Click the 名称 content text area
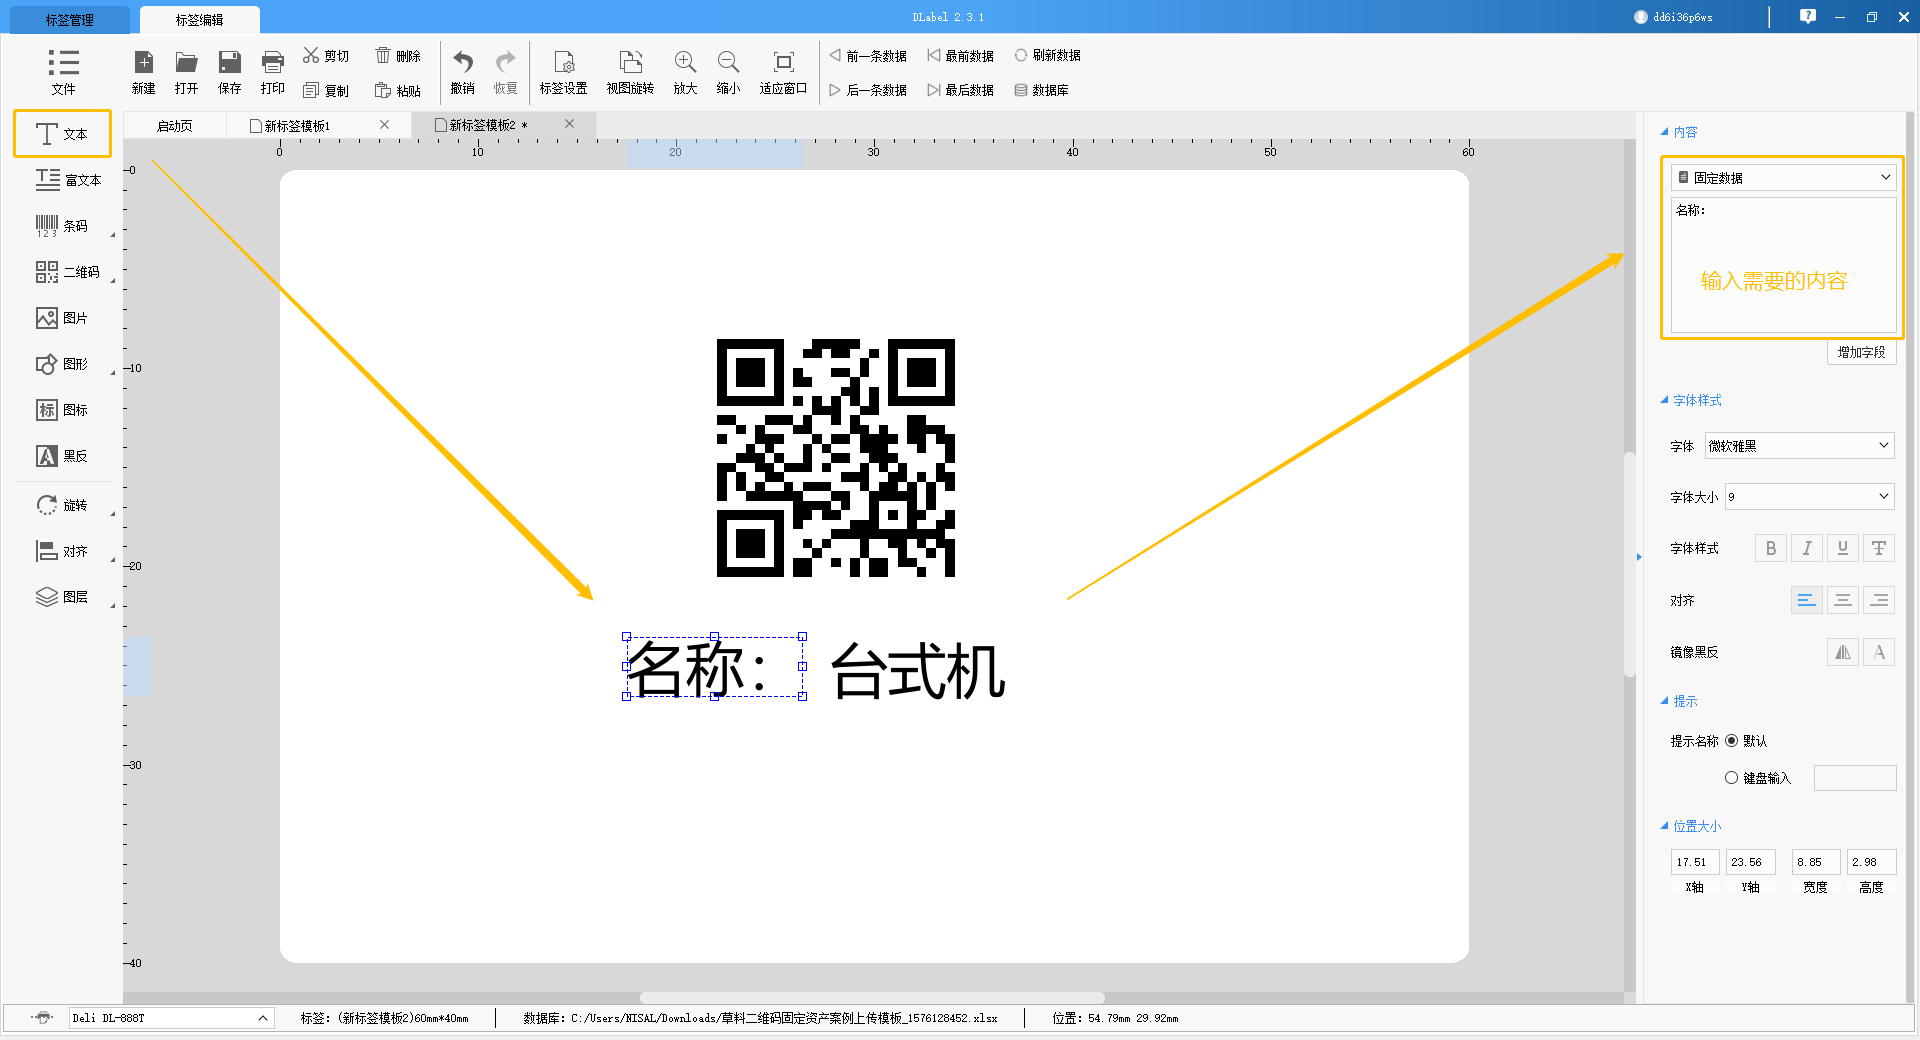The width and height of the screenshot is (1920, 1040). (x=1783, y=264)
